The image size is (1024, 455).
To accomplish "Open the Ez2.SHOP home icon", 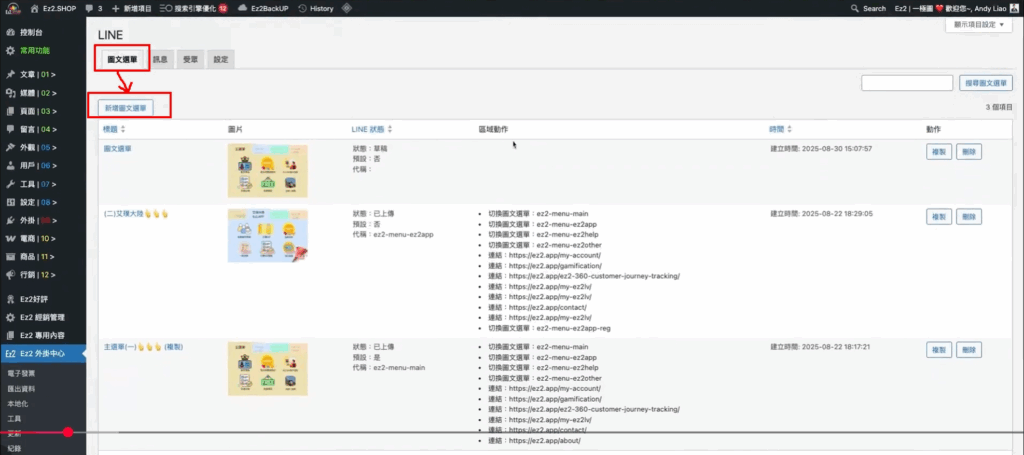I will pyautogui.click(x=34, y=8).
